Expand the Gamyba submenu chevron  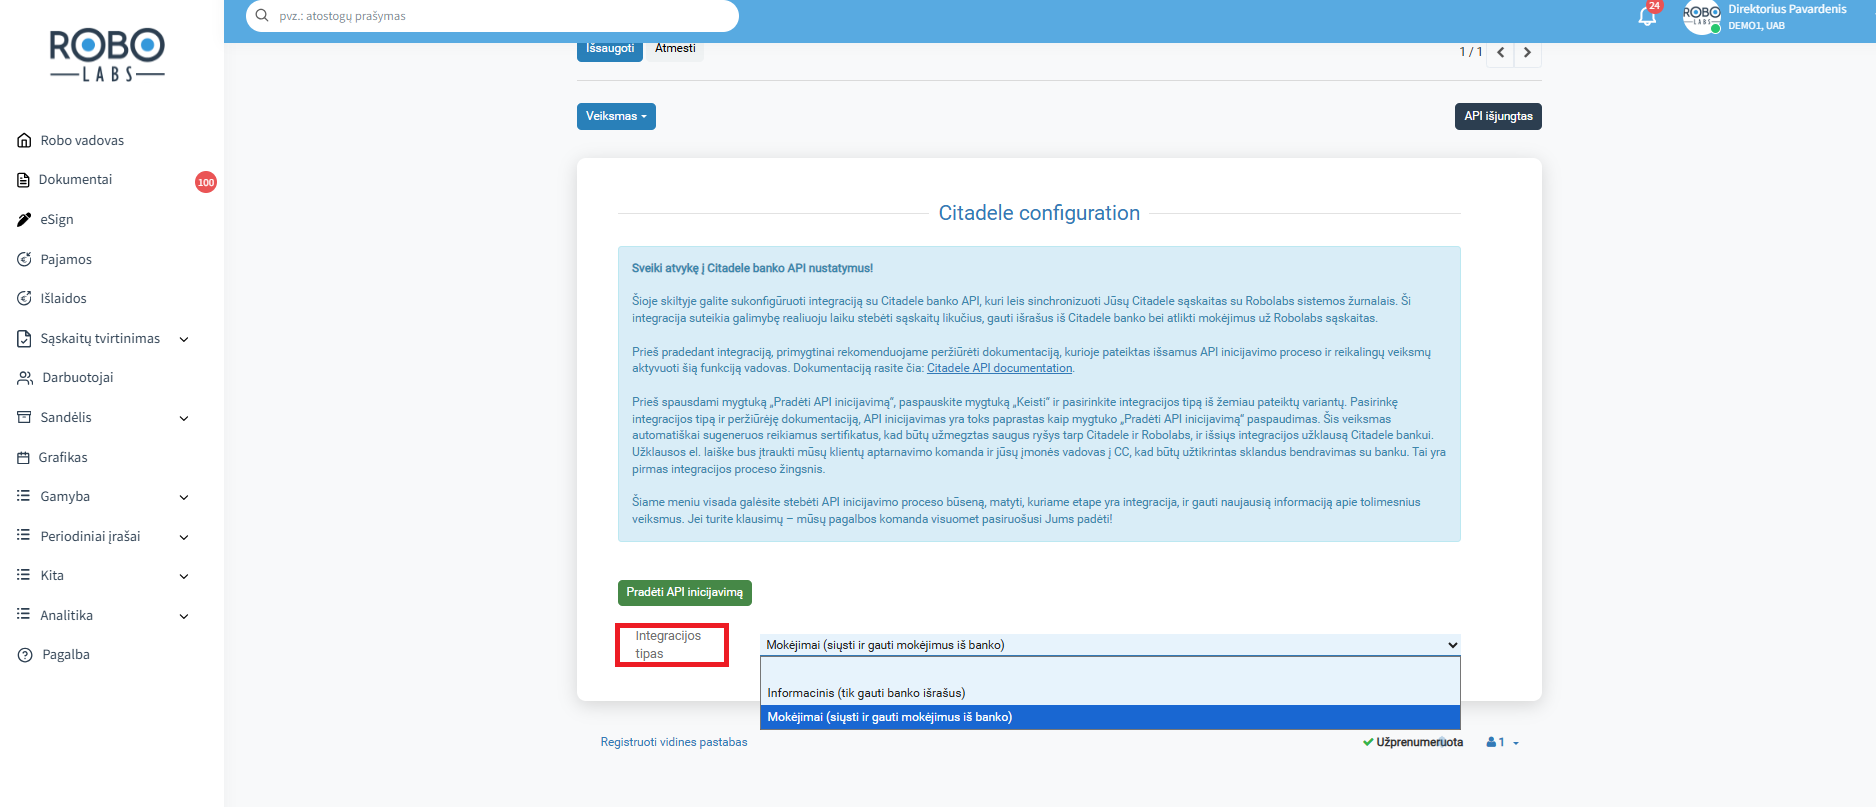(x=184, y=497)
